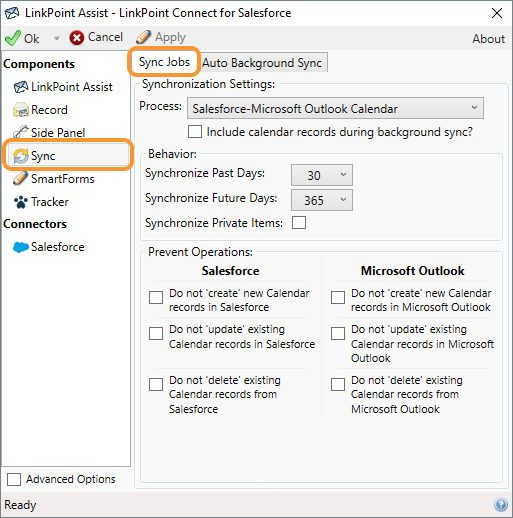Click the Components heading text
Screen dimensions: 513x518
point(39,64)
